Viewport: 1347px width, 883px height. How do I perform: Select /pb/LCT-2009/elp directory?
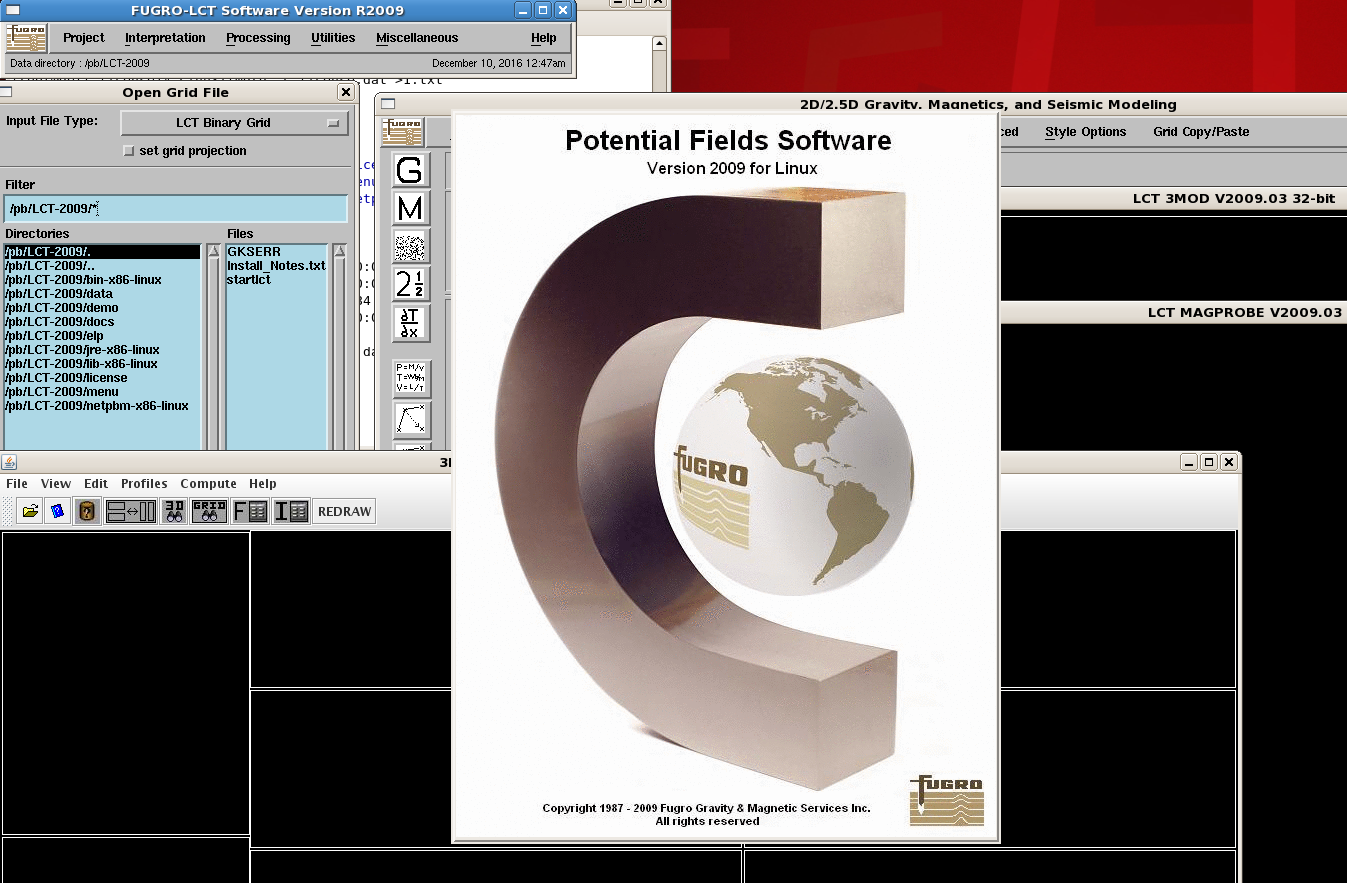102,336
